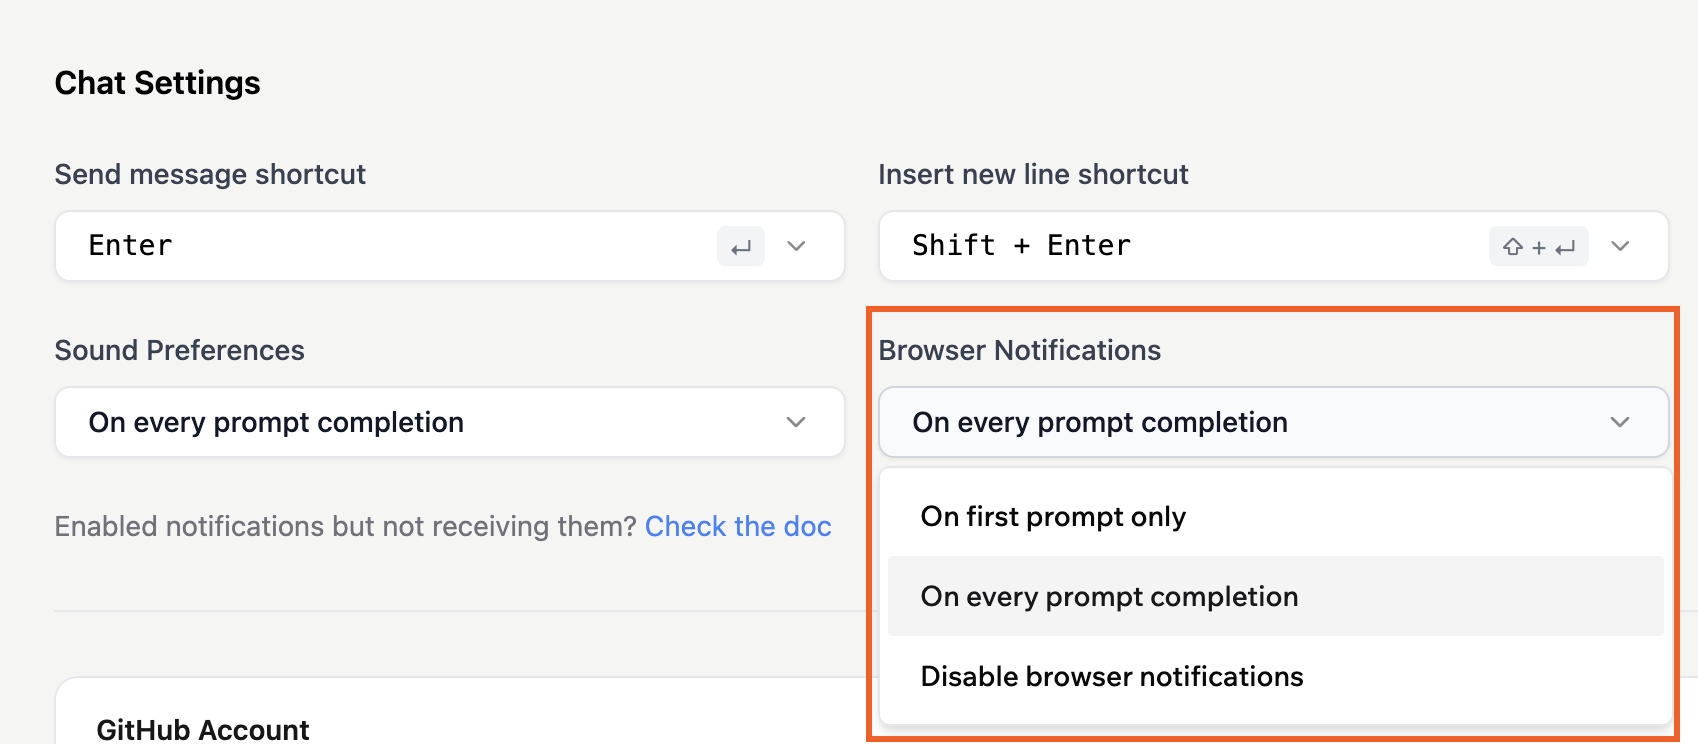
Task: Open the Send message shortcut dropdown
Action: (796, 246)
